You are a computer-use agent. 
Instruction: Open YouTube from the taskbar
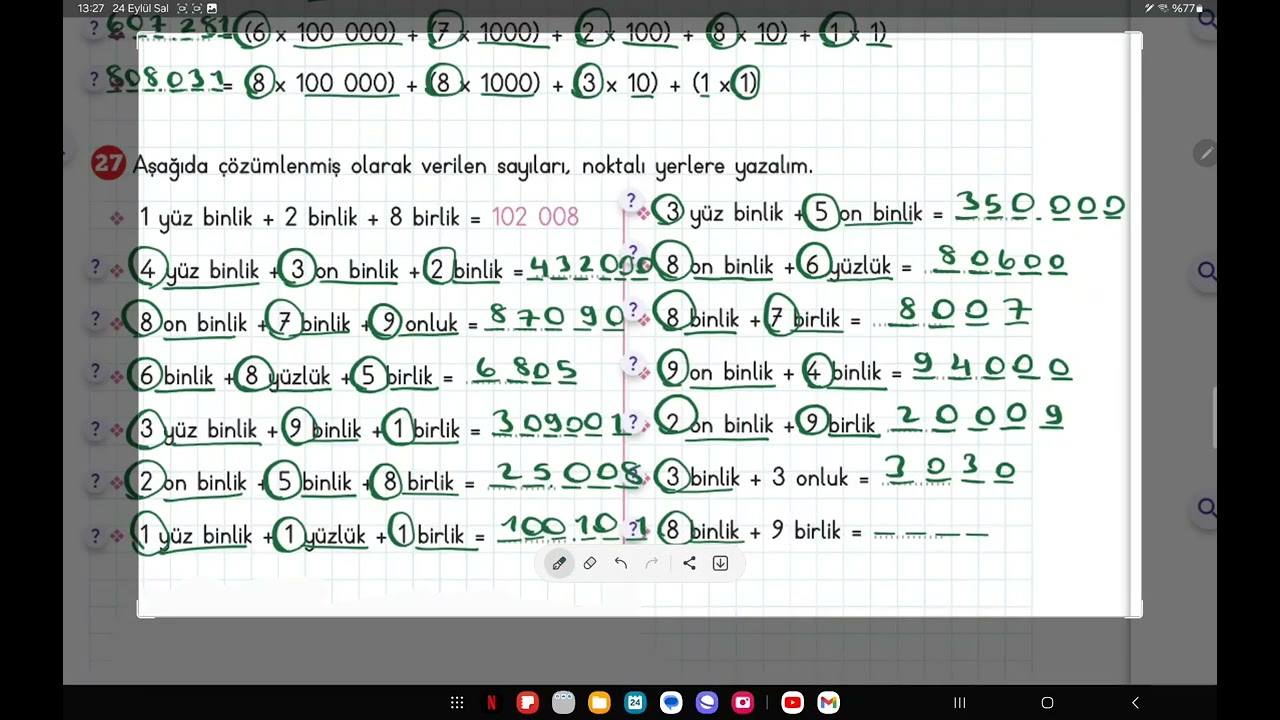792,703
